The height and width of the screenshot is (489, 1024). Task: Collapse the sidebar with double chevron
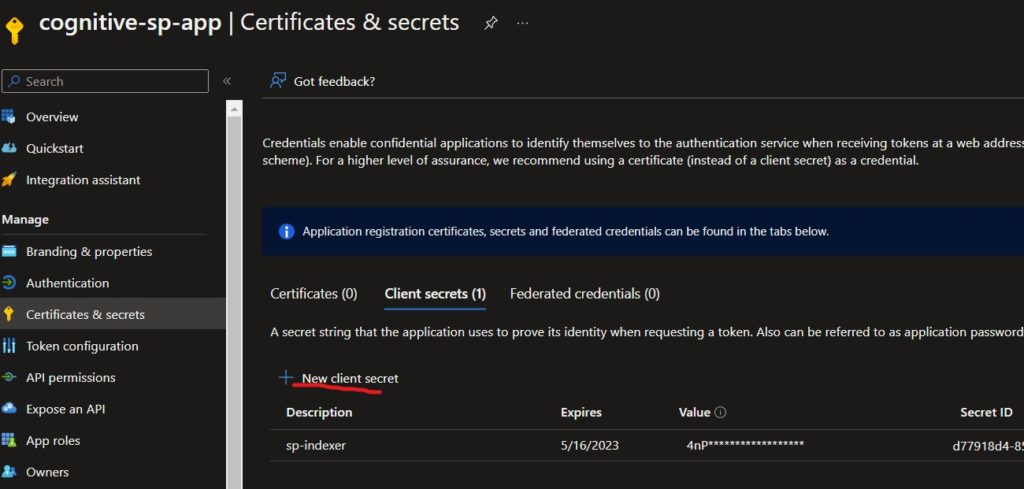227,81
